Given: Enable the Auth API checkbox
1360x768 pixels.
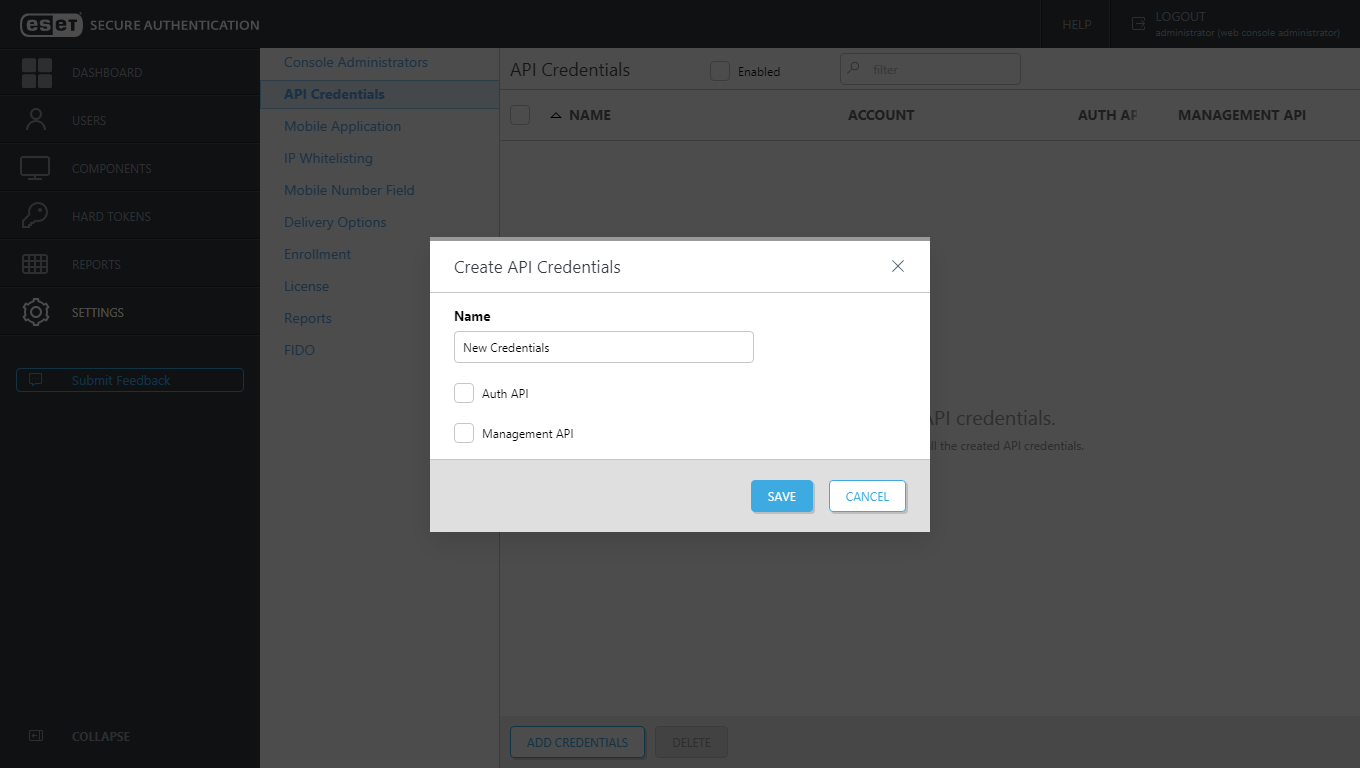Looking at the screenshot, I should (x=464, y=393).
